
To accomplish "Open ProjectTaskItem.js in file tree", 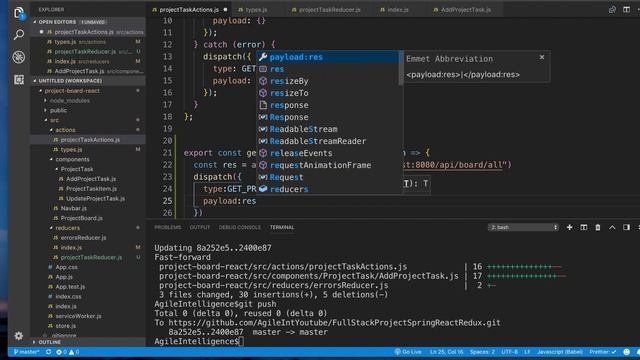I will (91, 189).
